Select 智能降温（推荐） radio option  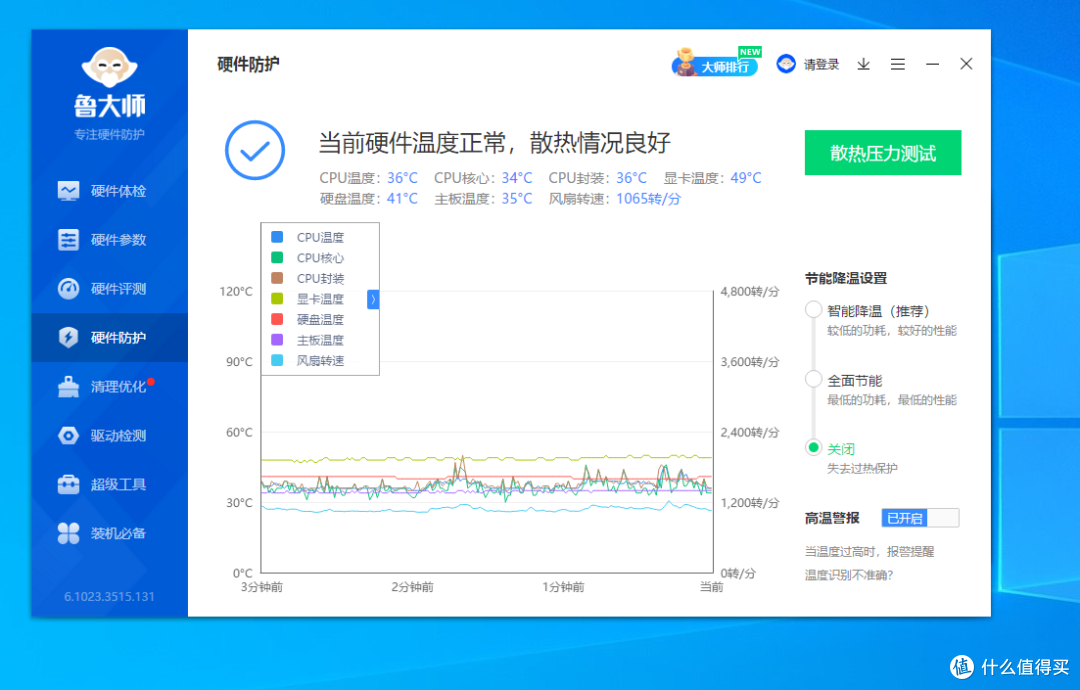tap(813, 309)
